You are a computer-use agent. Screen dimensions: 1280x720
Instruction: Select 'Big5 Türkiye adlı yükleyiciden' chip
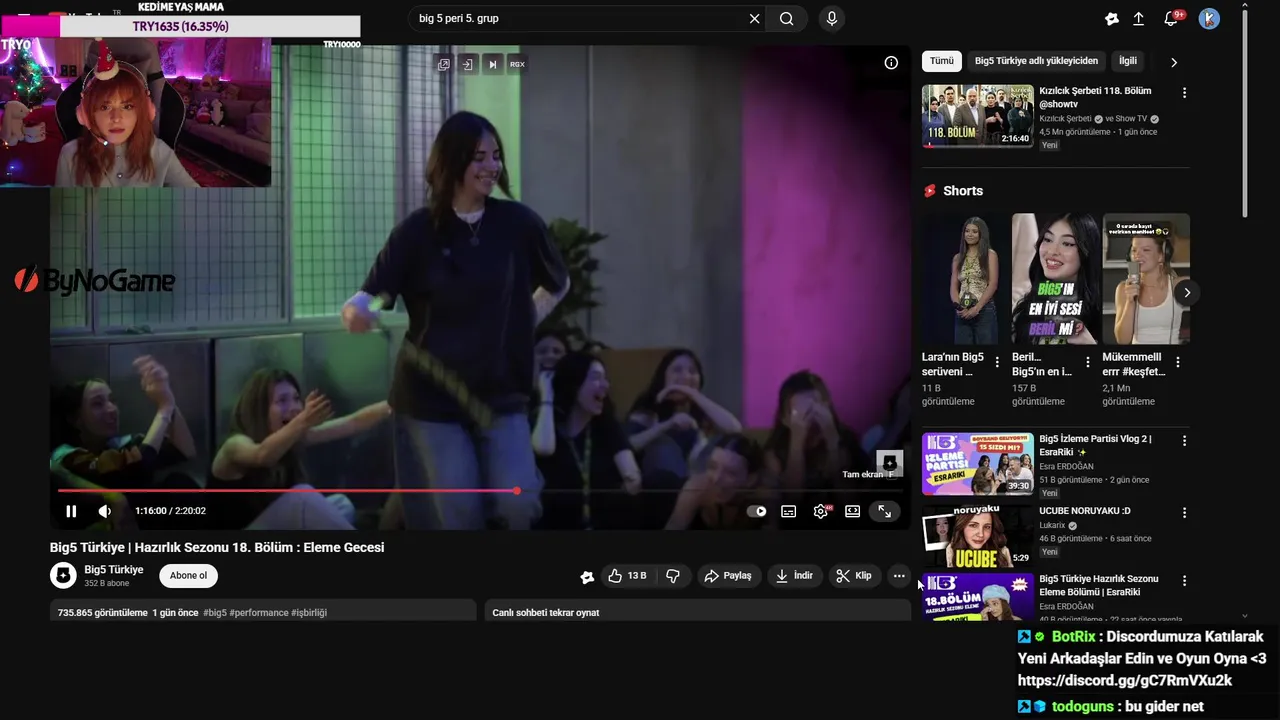1036,61
